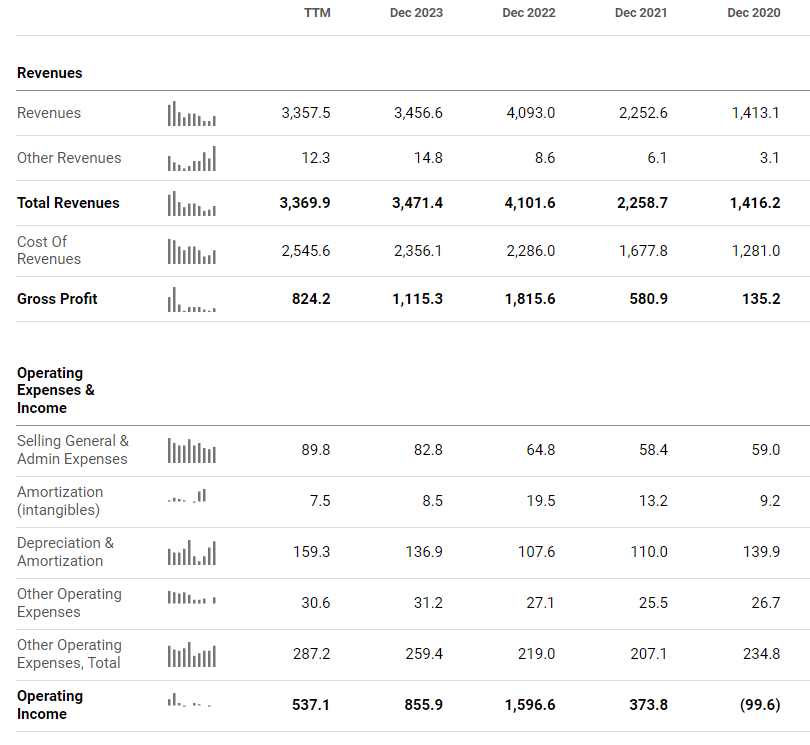
Task: Select the Gross Profit sparkline chart
Action: click(x=191, y=300)
